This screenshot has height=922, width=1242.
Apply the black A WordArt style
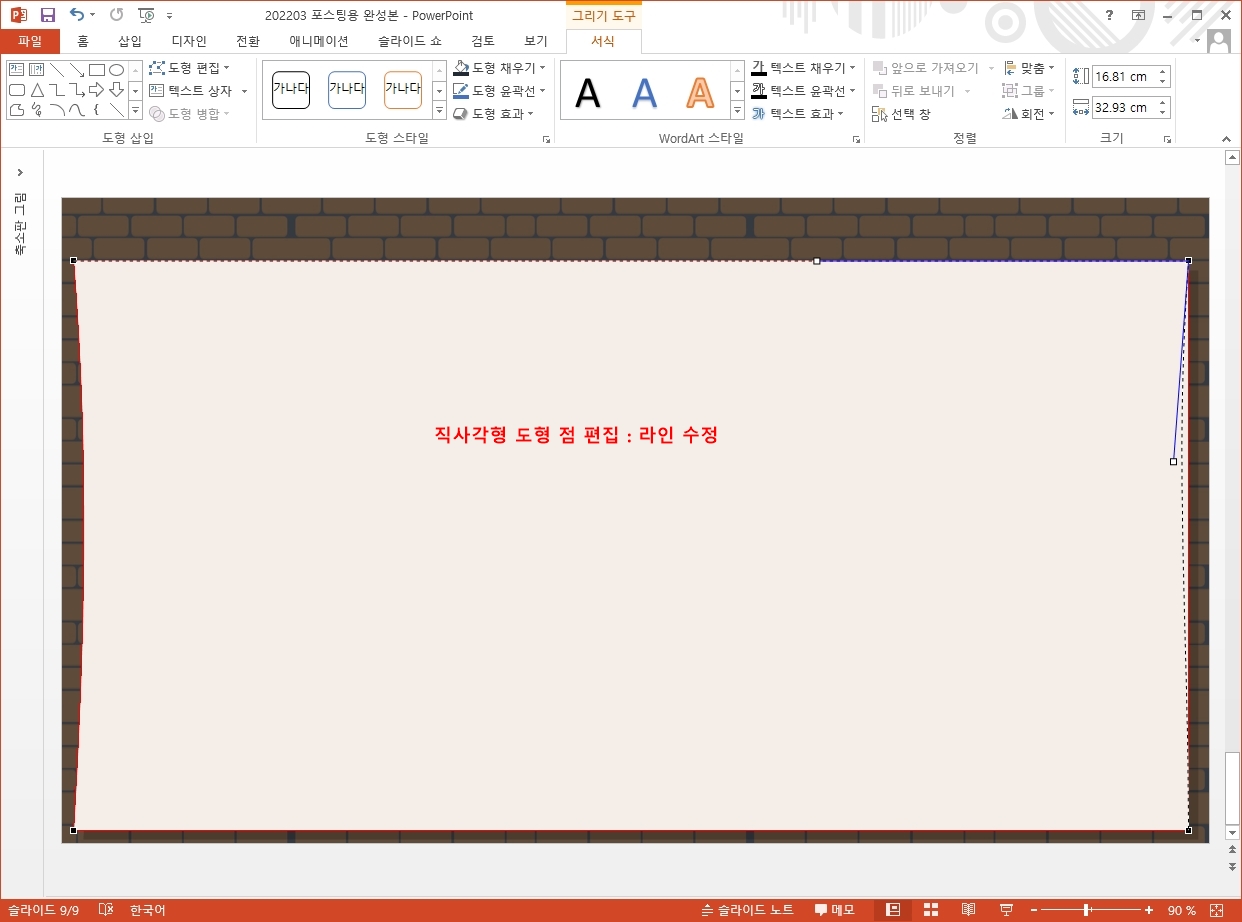click(x=588, y=93)
